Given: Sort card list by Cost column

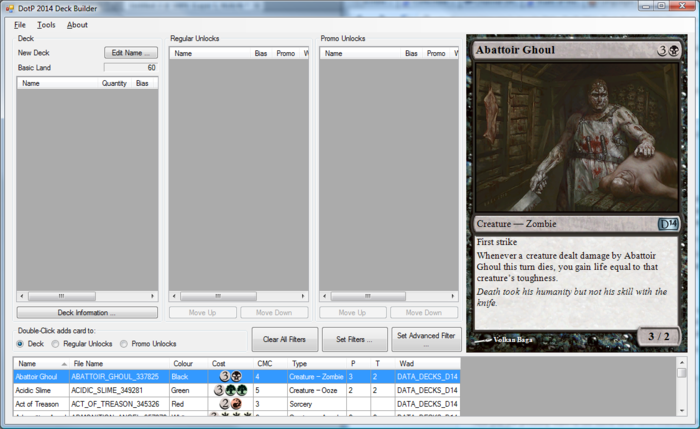Looking at the screenshot, I should [x=230, y=363].
